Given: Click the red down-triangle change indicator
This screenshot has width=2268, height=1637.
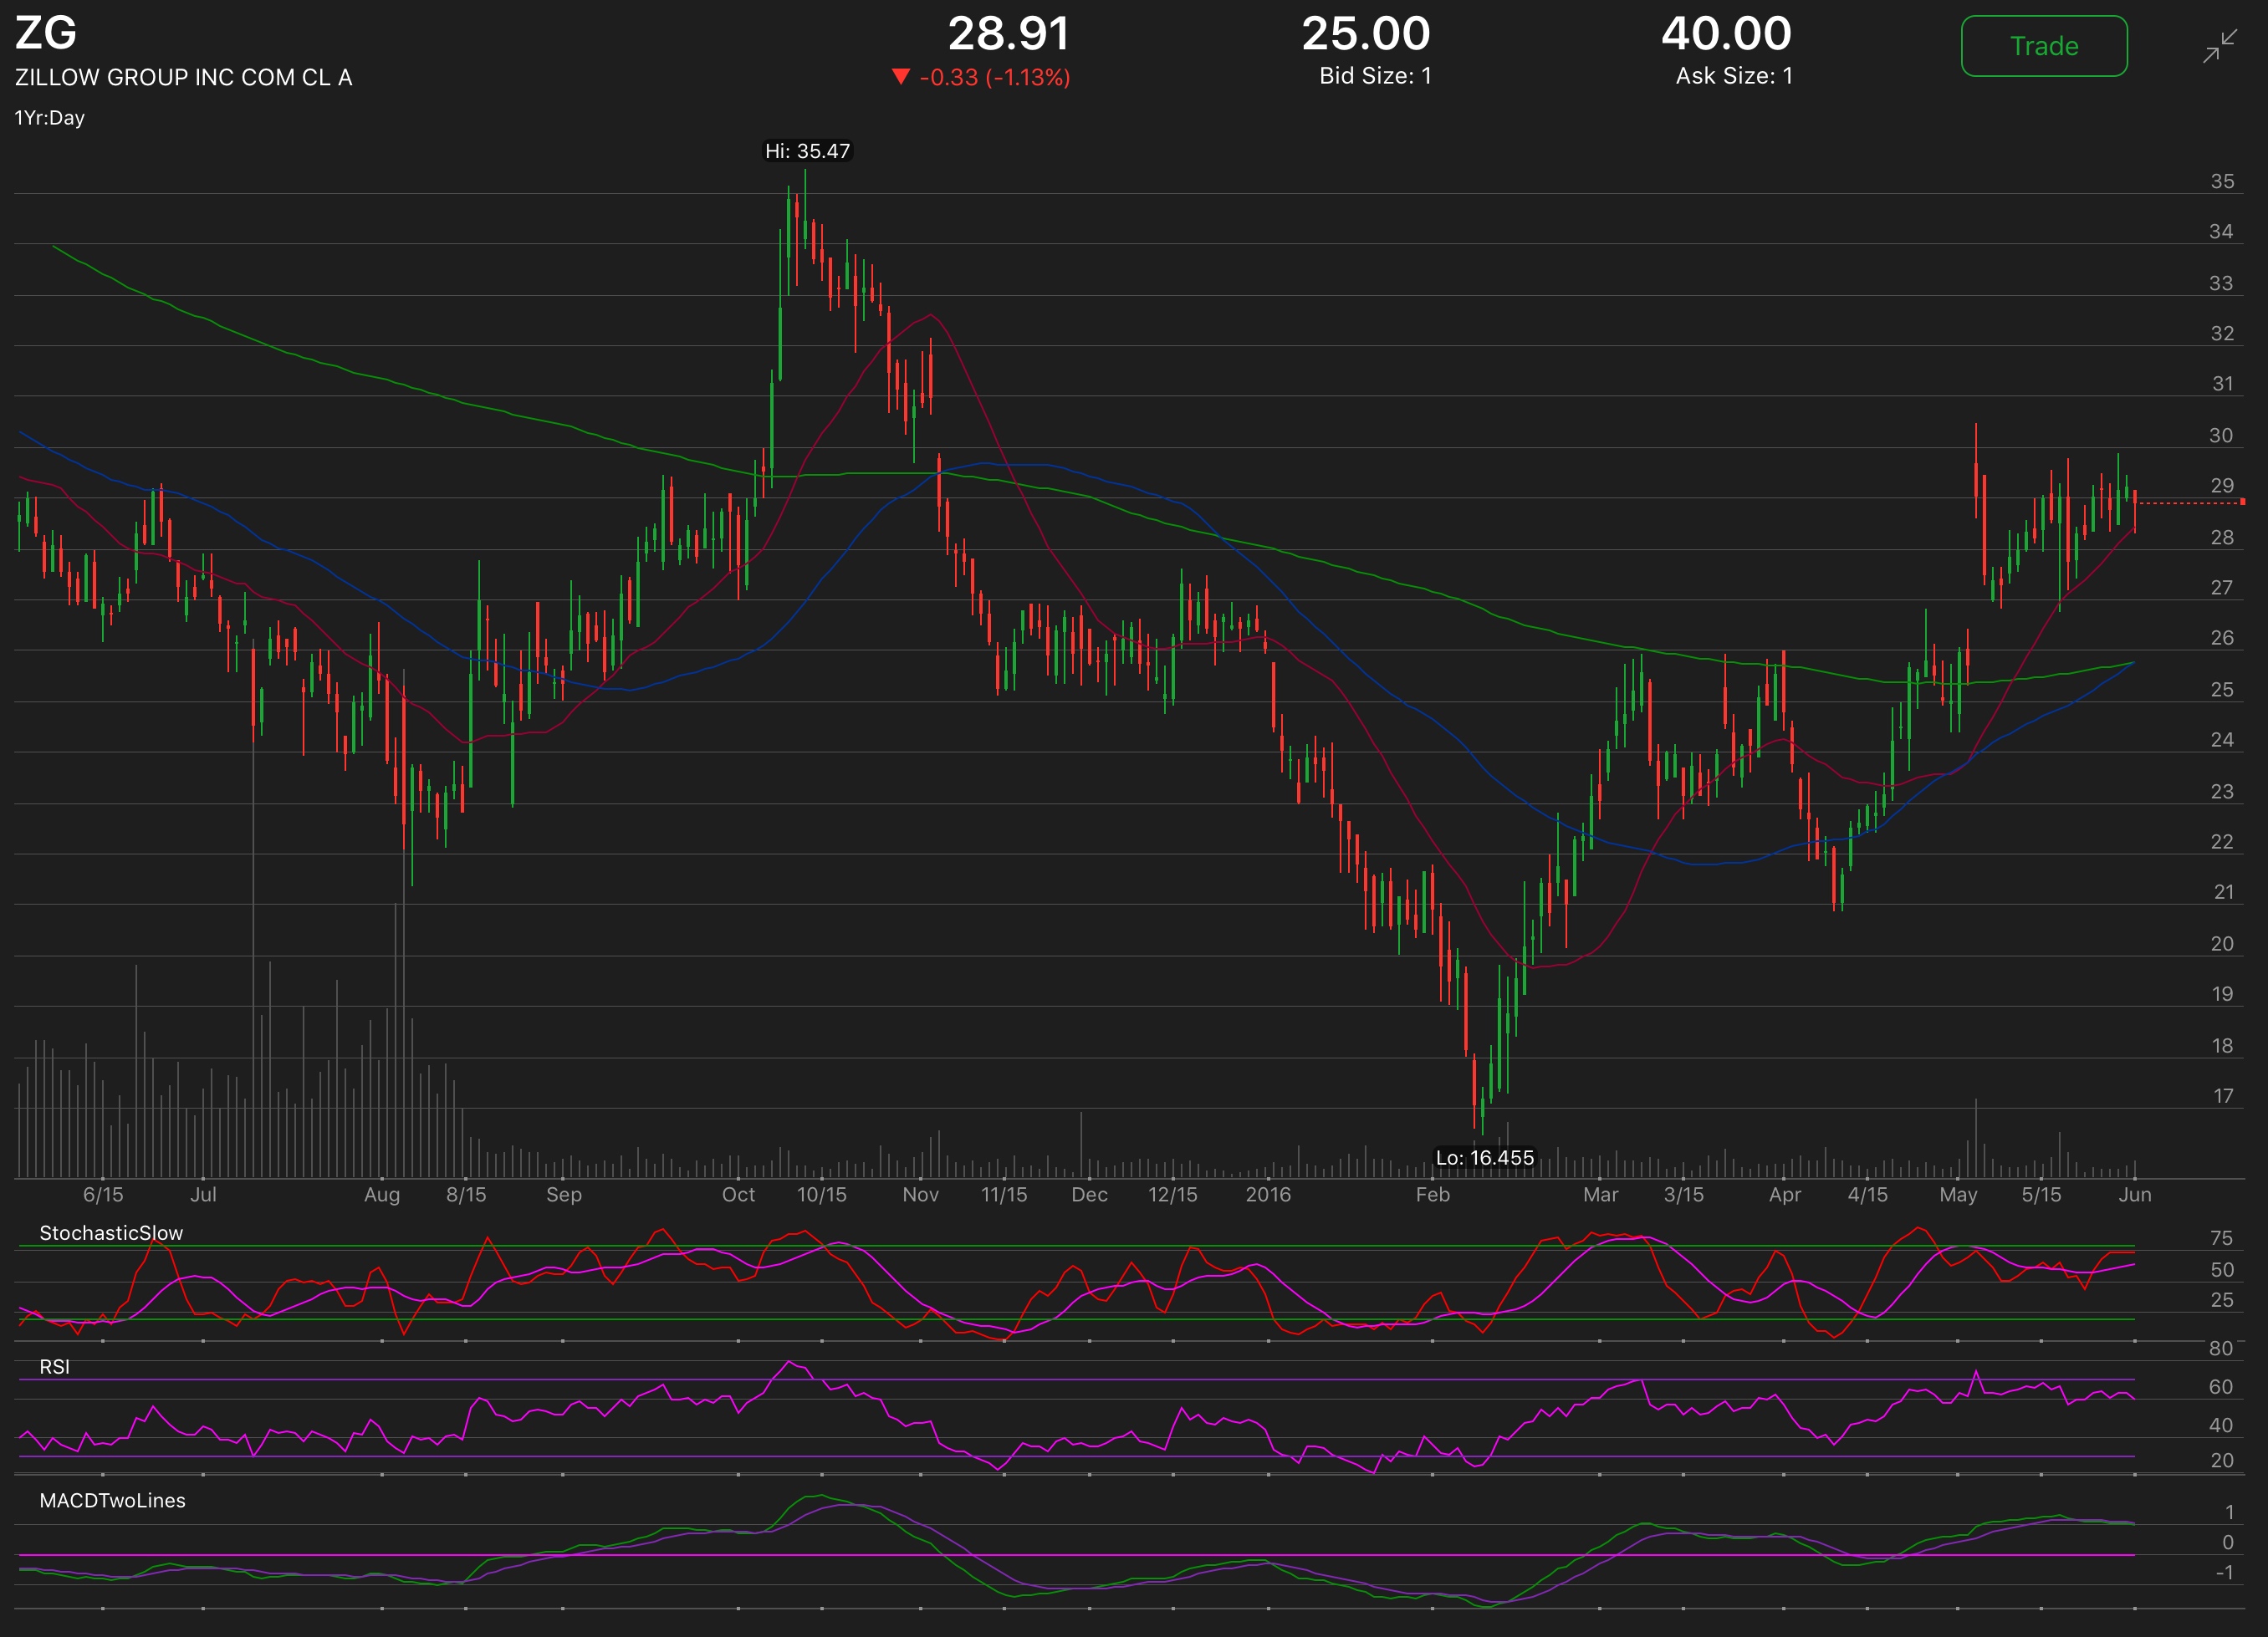Looking at the screenshot, I should (x=900, y=77).
